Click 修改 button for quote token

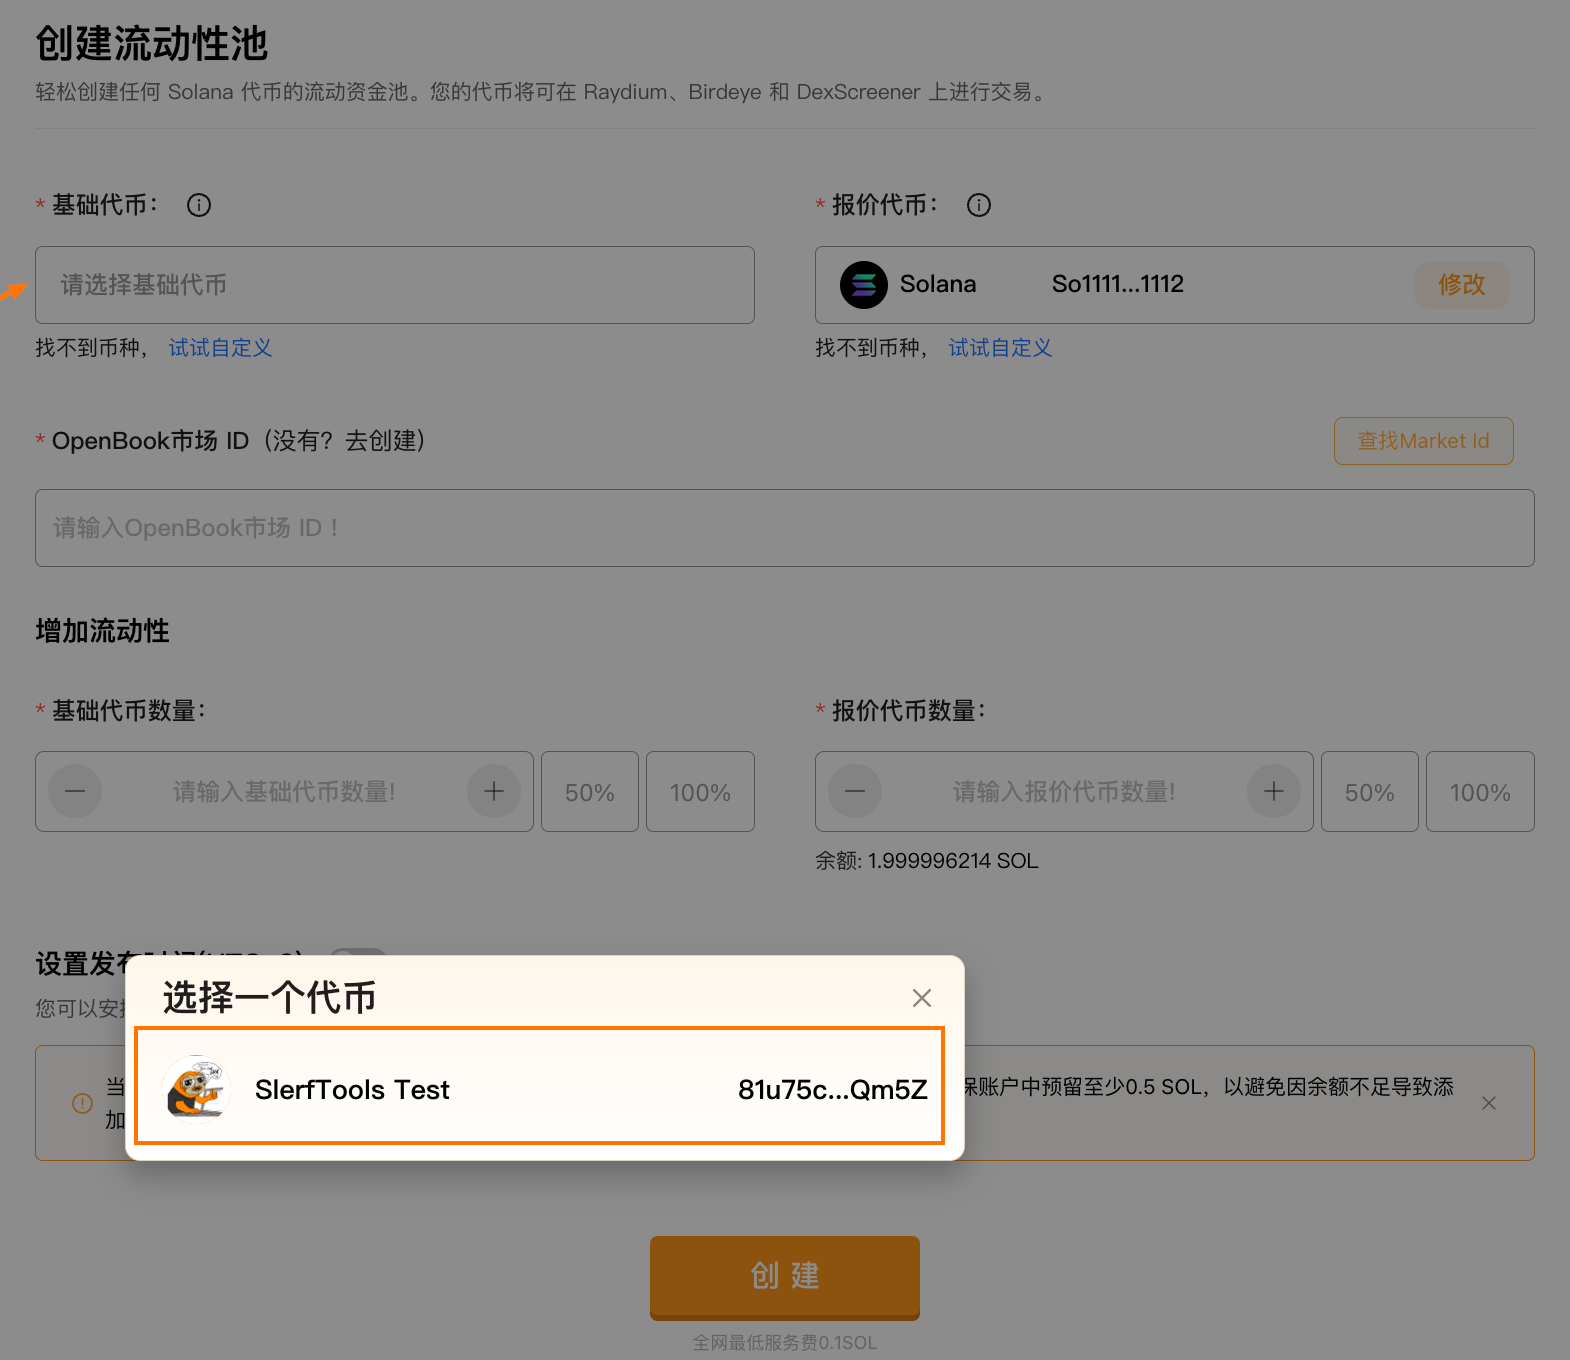[1461, 285]
